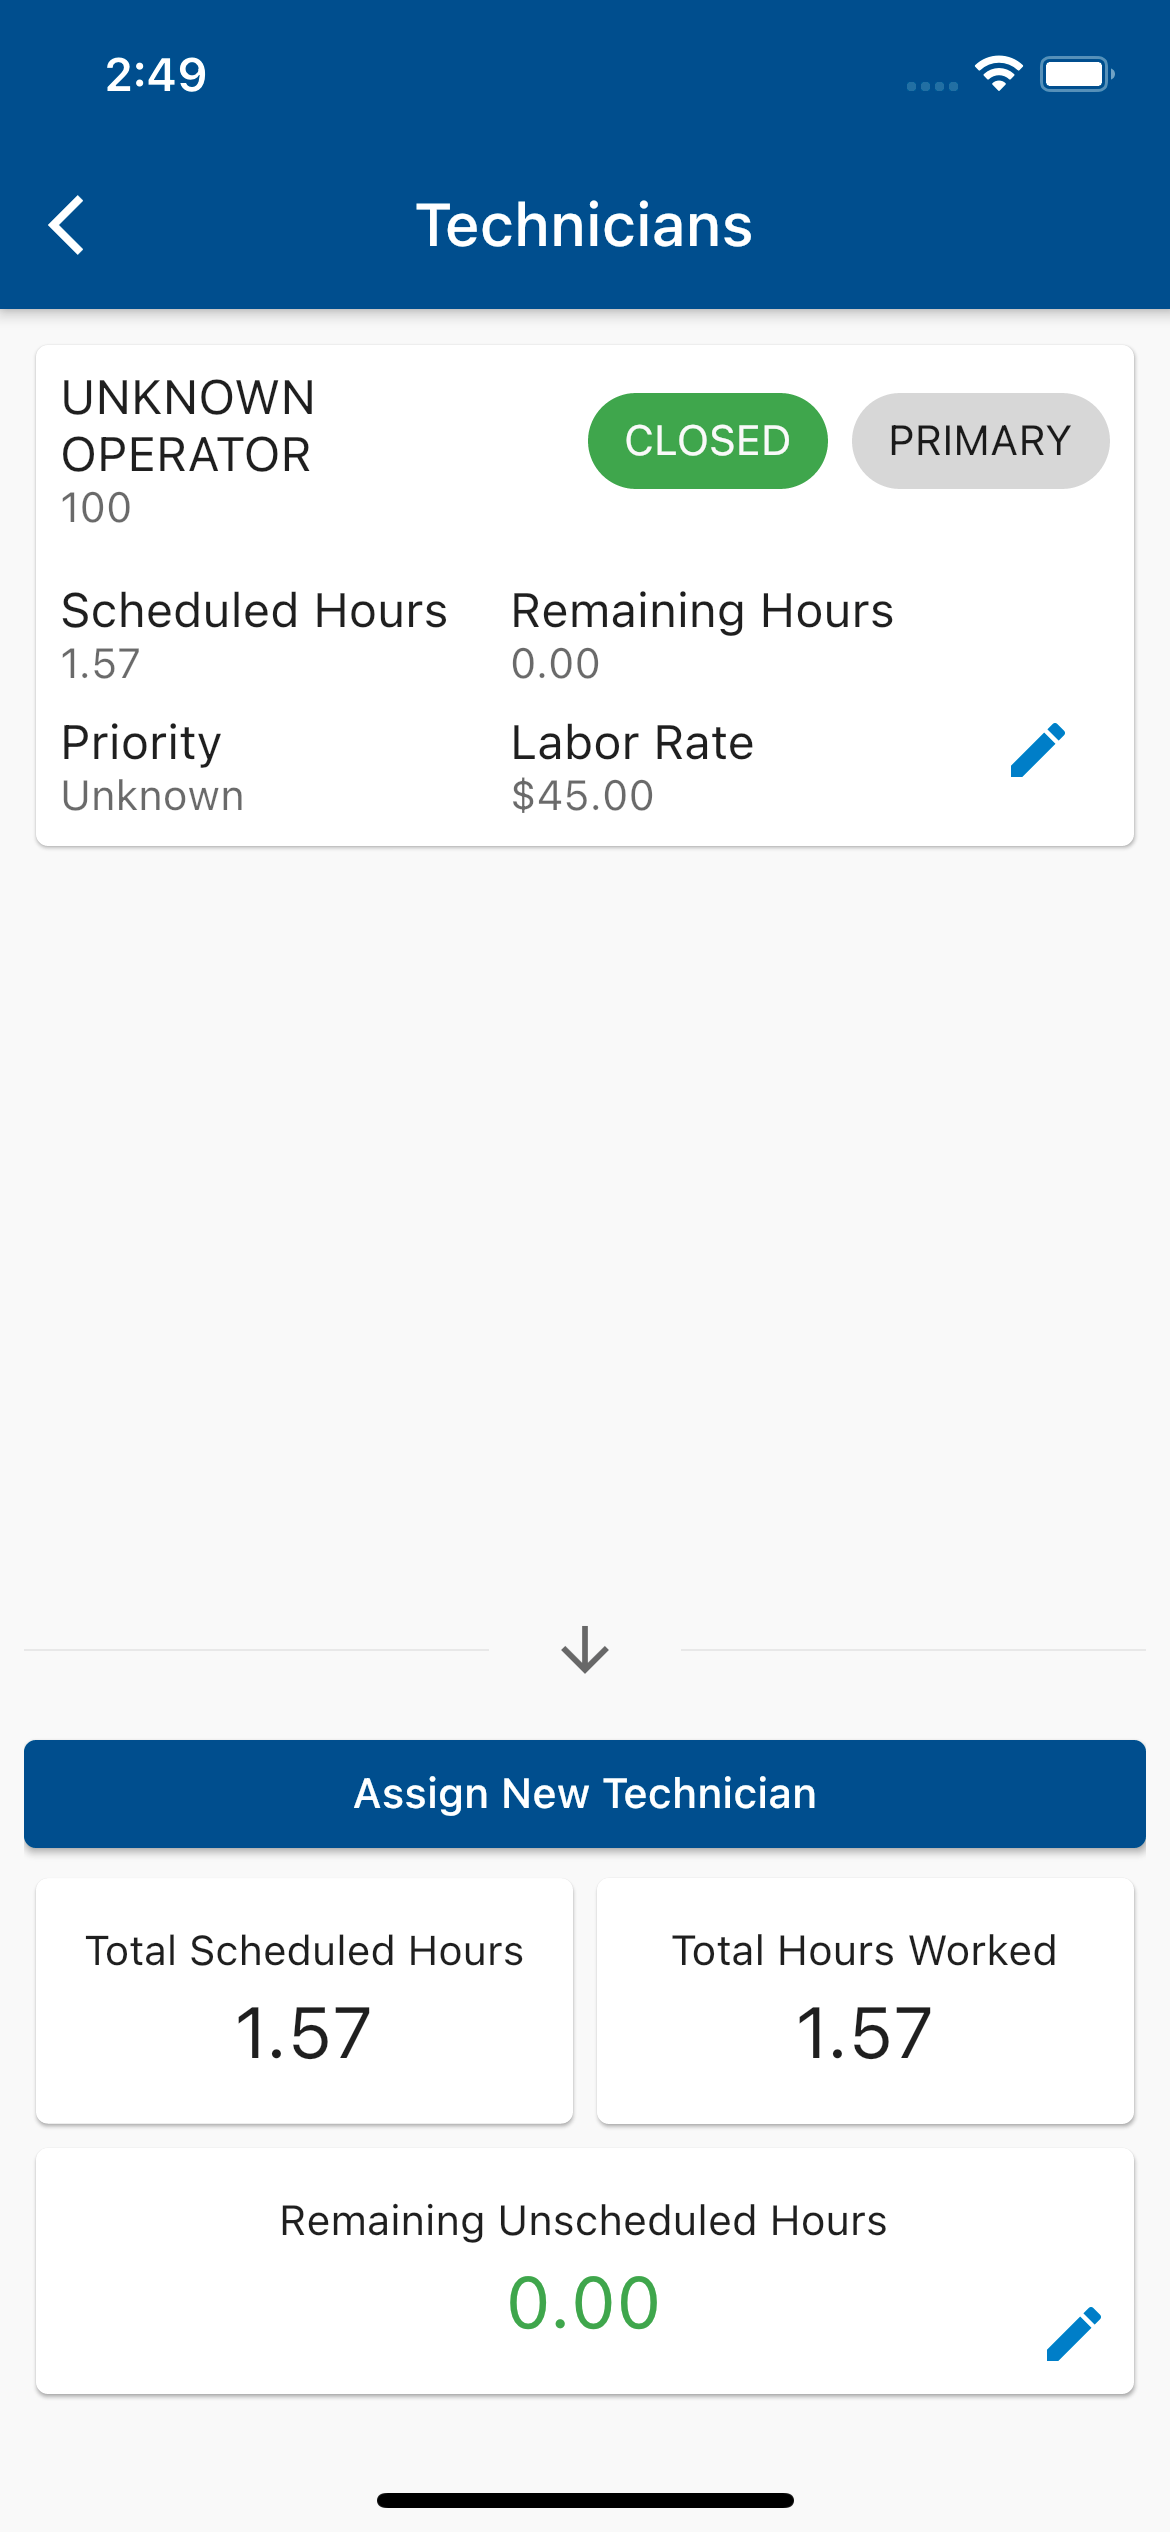Tap the home indicator bar
Screen dimensions: 1170x2532
pos(585,2500)
